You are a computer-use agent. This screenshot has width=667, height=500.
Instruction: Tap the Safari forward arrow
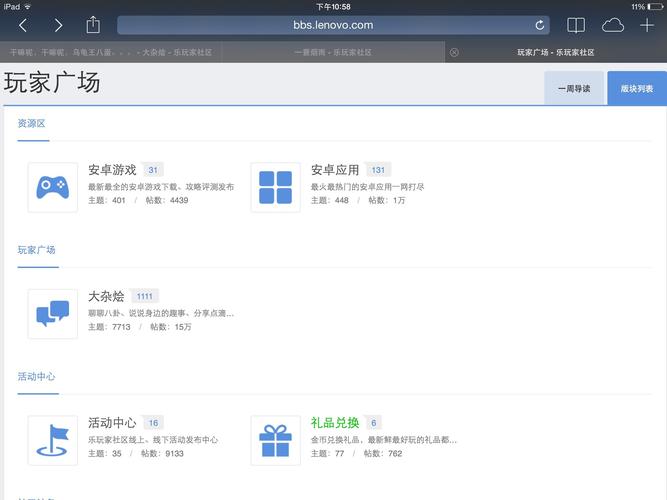coord(58,25)
